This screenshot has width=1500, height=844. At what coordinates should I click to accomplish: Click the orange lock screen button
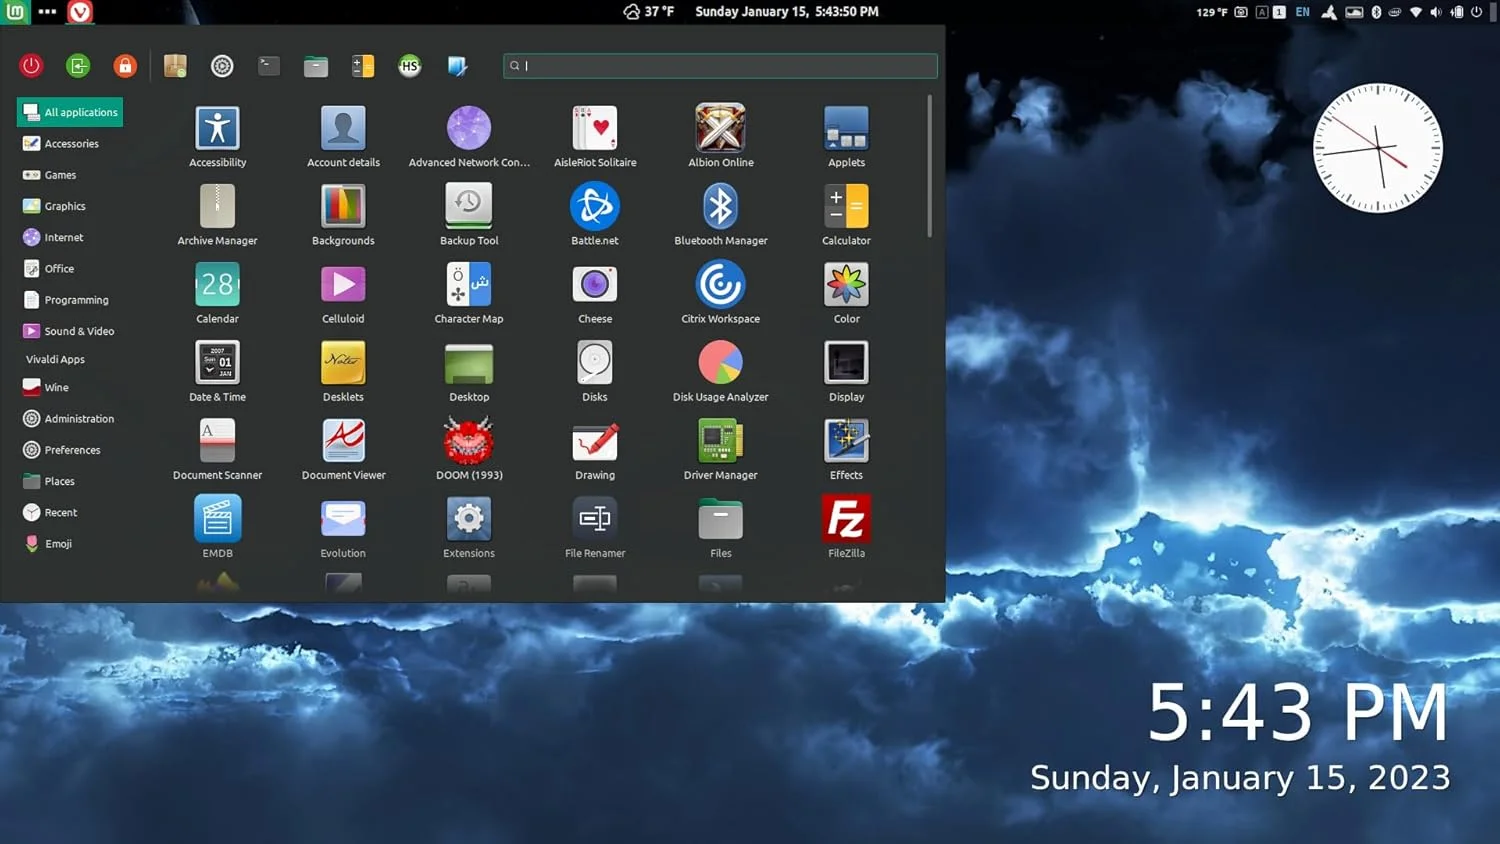tap(125, 66)
